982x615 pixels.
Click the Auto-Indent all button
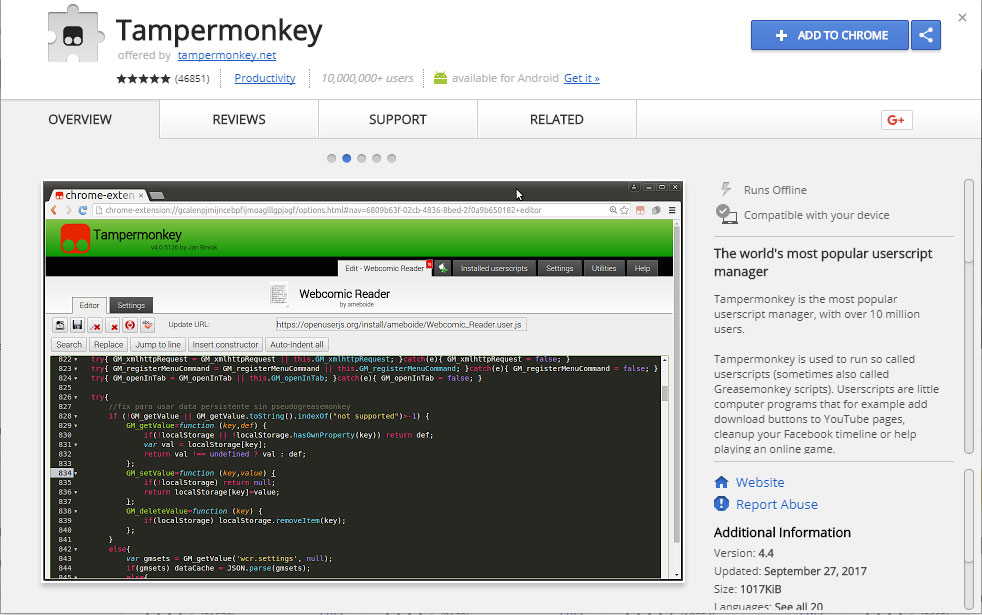tap(297, 344)
